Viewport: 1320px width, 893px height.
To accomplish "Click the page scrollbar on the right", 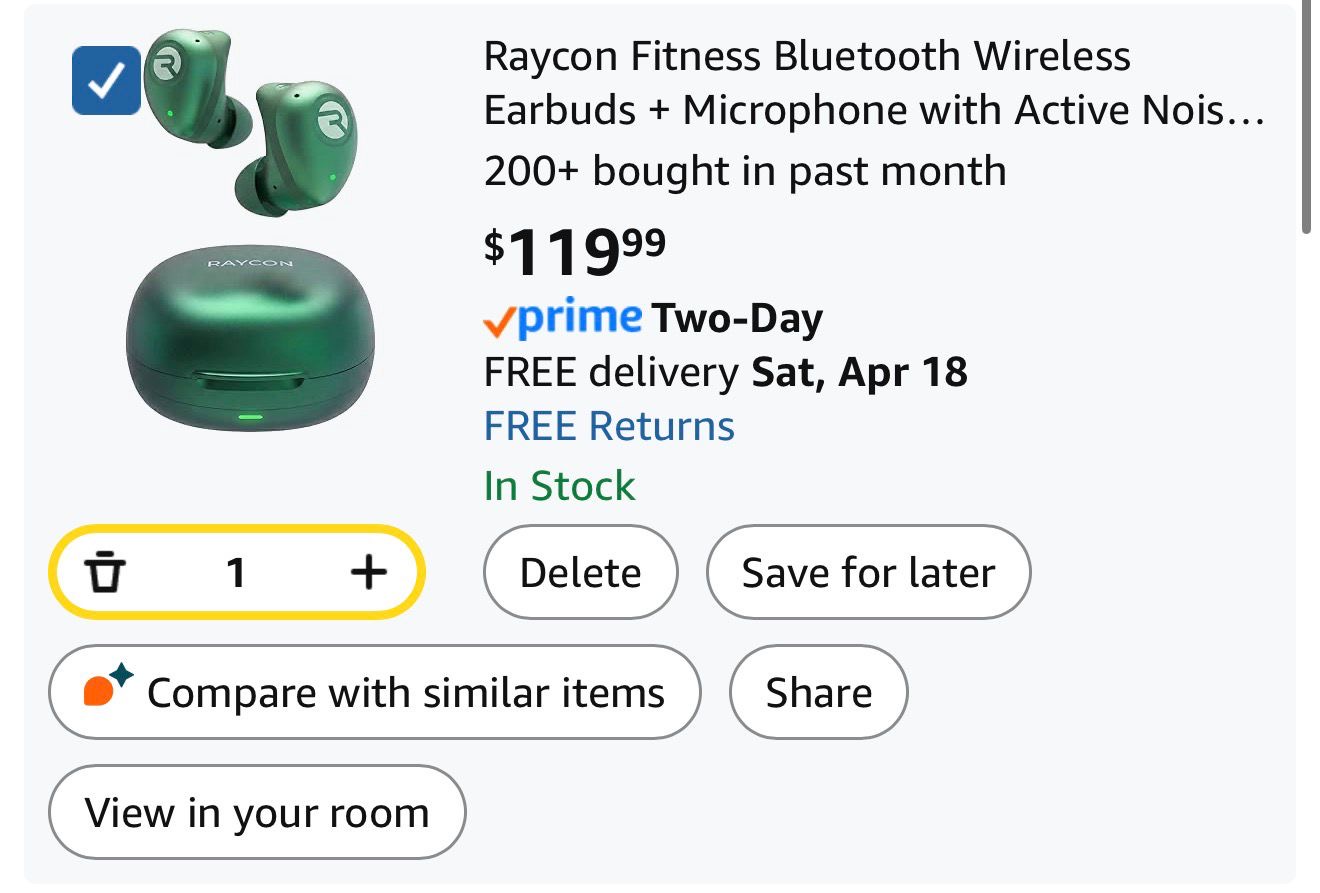I will point(1306,120).
